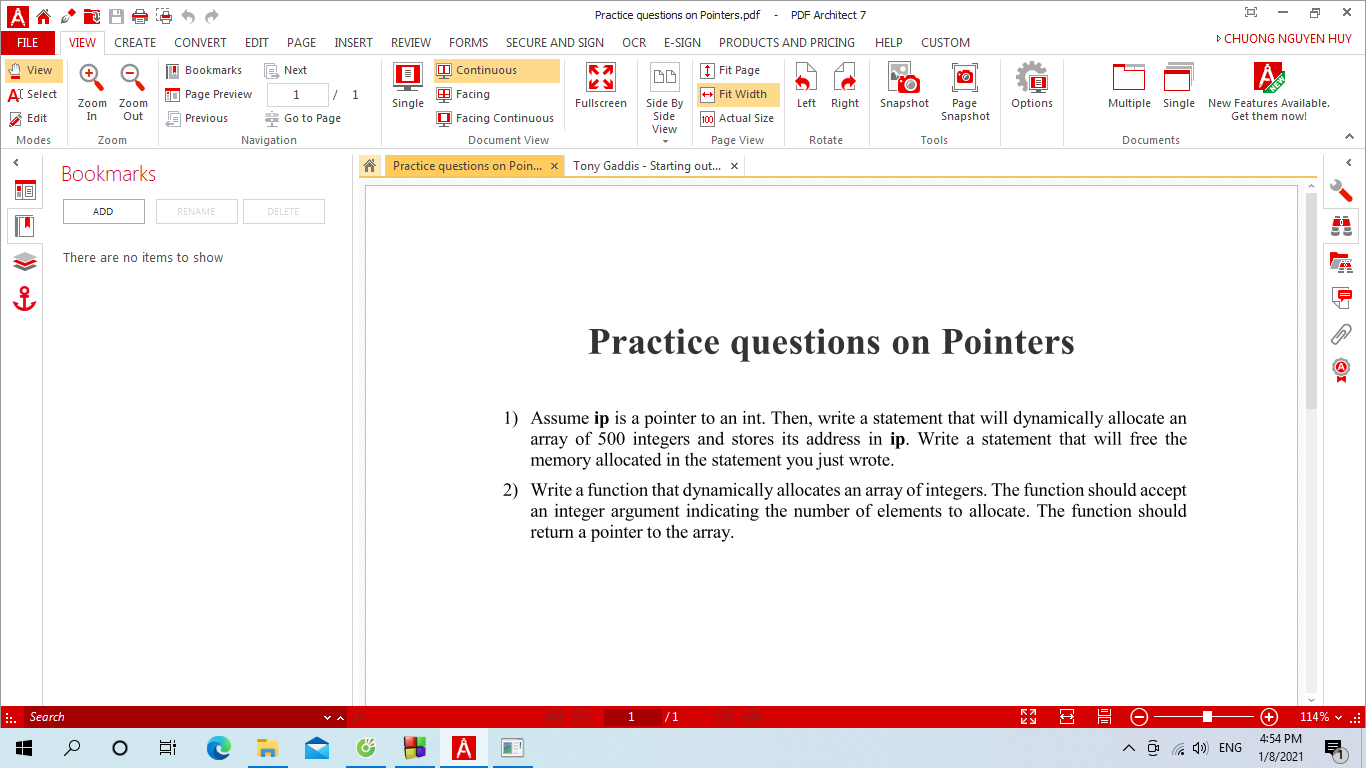
Task: Open the Layers panel in the sidebar
Action: pos(24,262)
